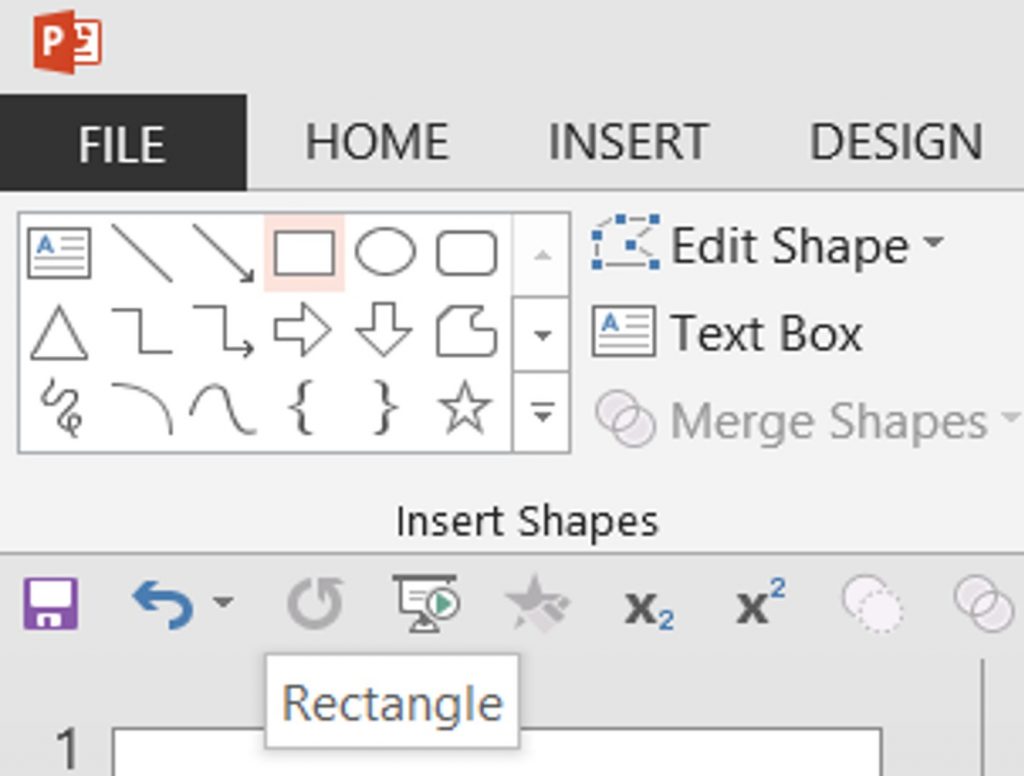Switch to the INSERT ribbon tab

coord(627,140)
